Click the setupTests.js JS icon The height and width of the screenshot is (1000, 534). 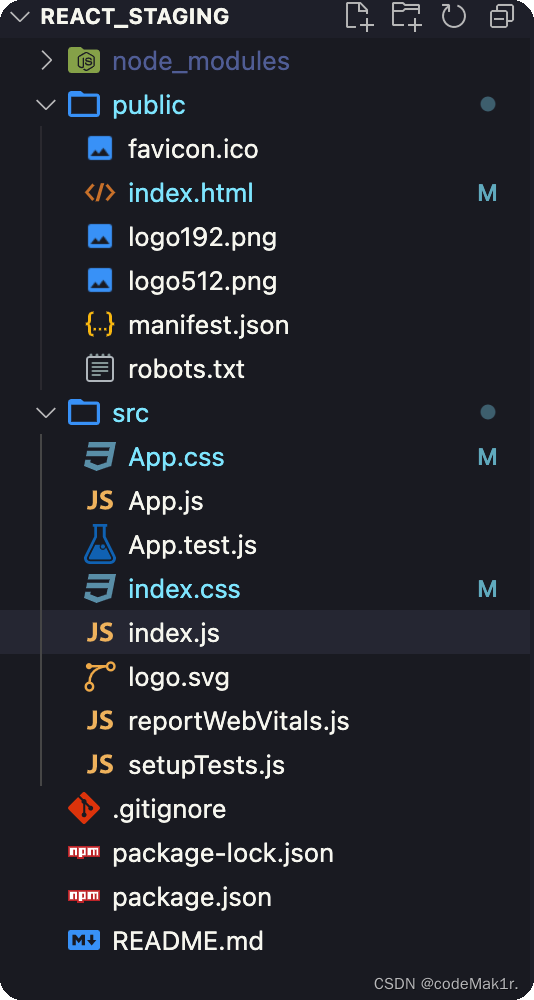(x=100, y=765)
